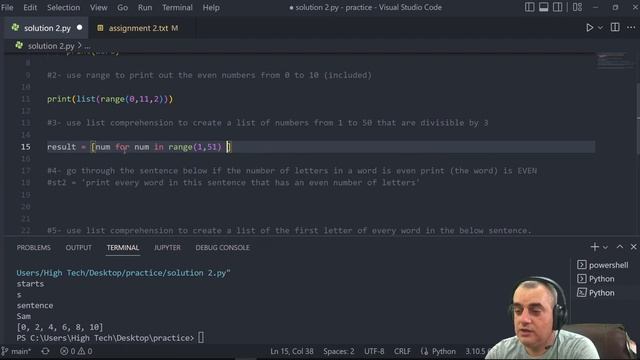Toggle the bottom panel layout icon
This screenshot has width=640, height=360.
pos(543,7)
